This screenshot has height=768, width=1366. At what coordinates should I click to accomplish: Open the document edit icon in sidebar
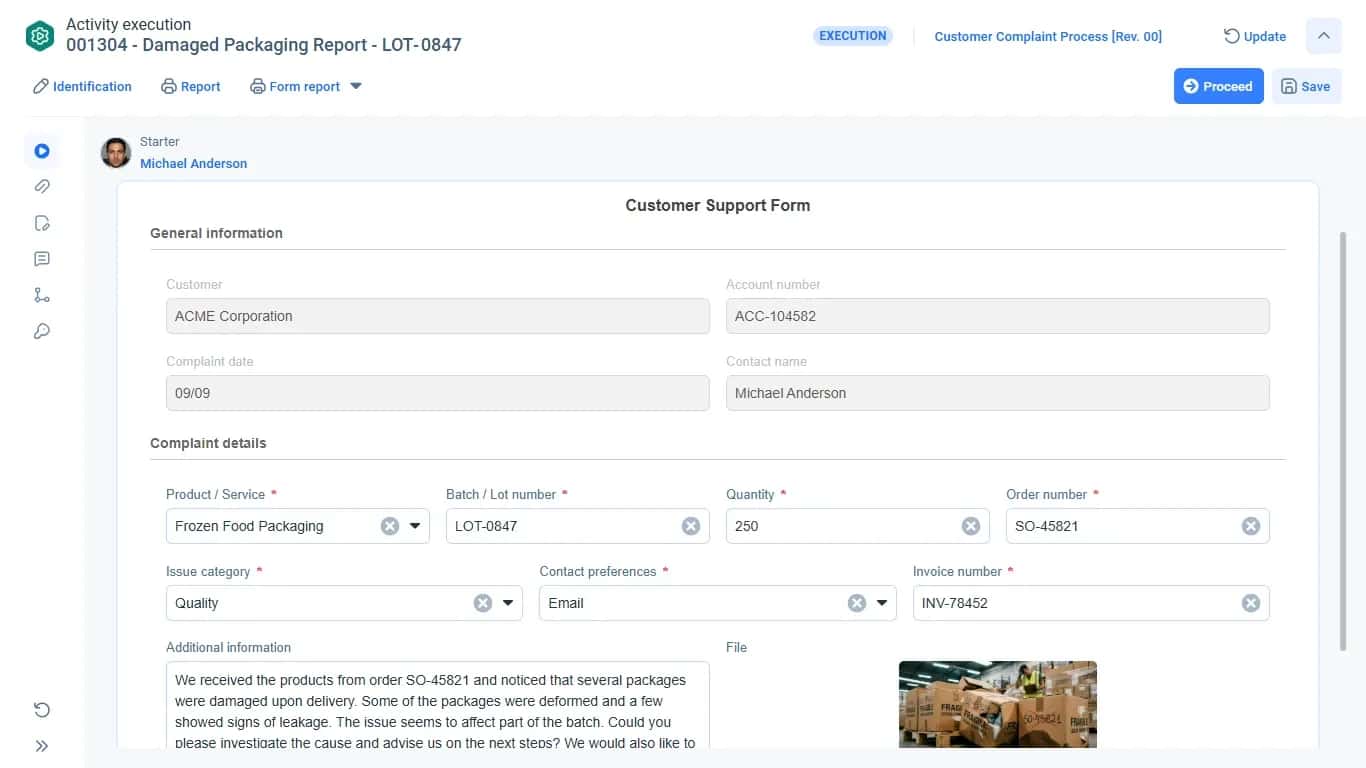coord(42,223)
